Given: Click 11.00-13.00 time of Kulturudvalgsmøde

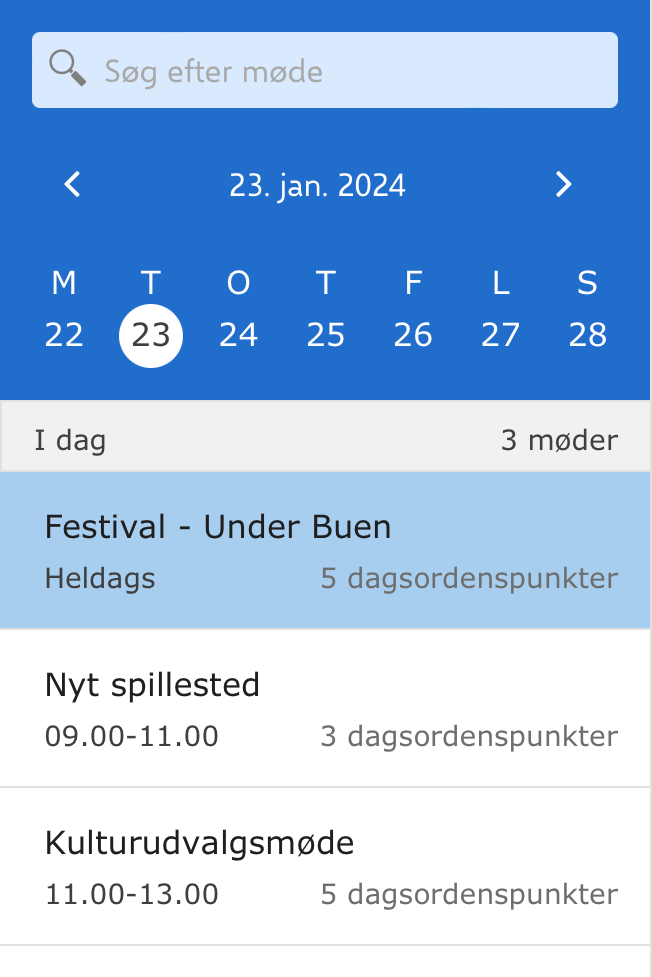Looking at the screenshot, I should coord(132,894).
